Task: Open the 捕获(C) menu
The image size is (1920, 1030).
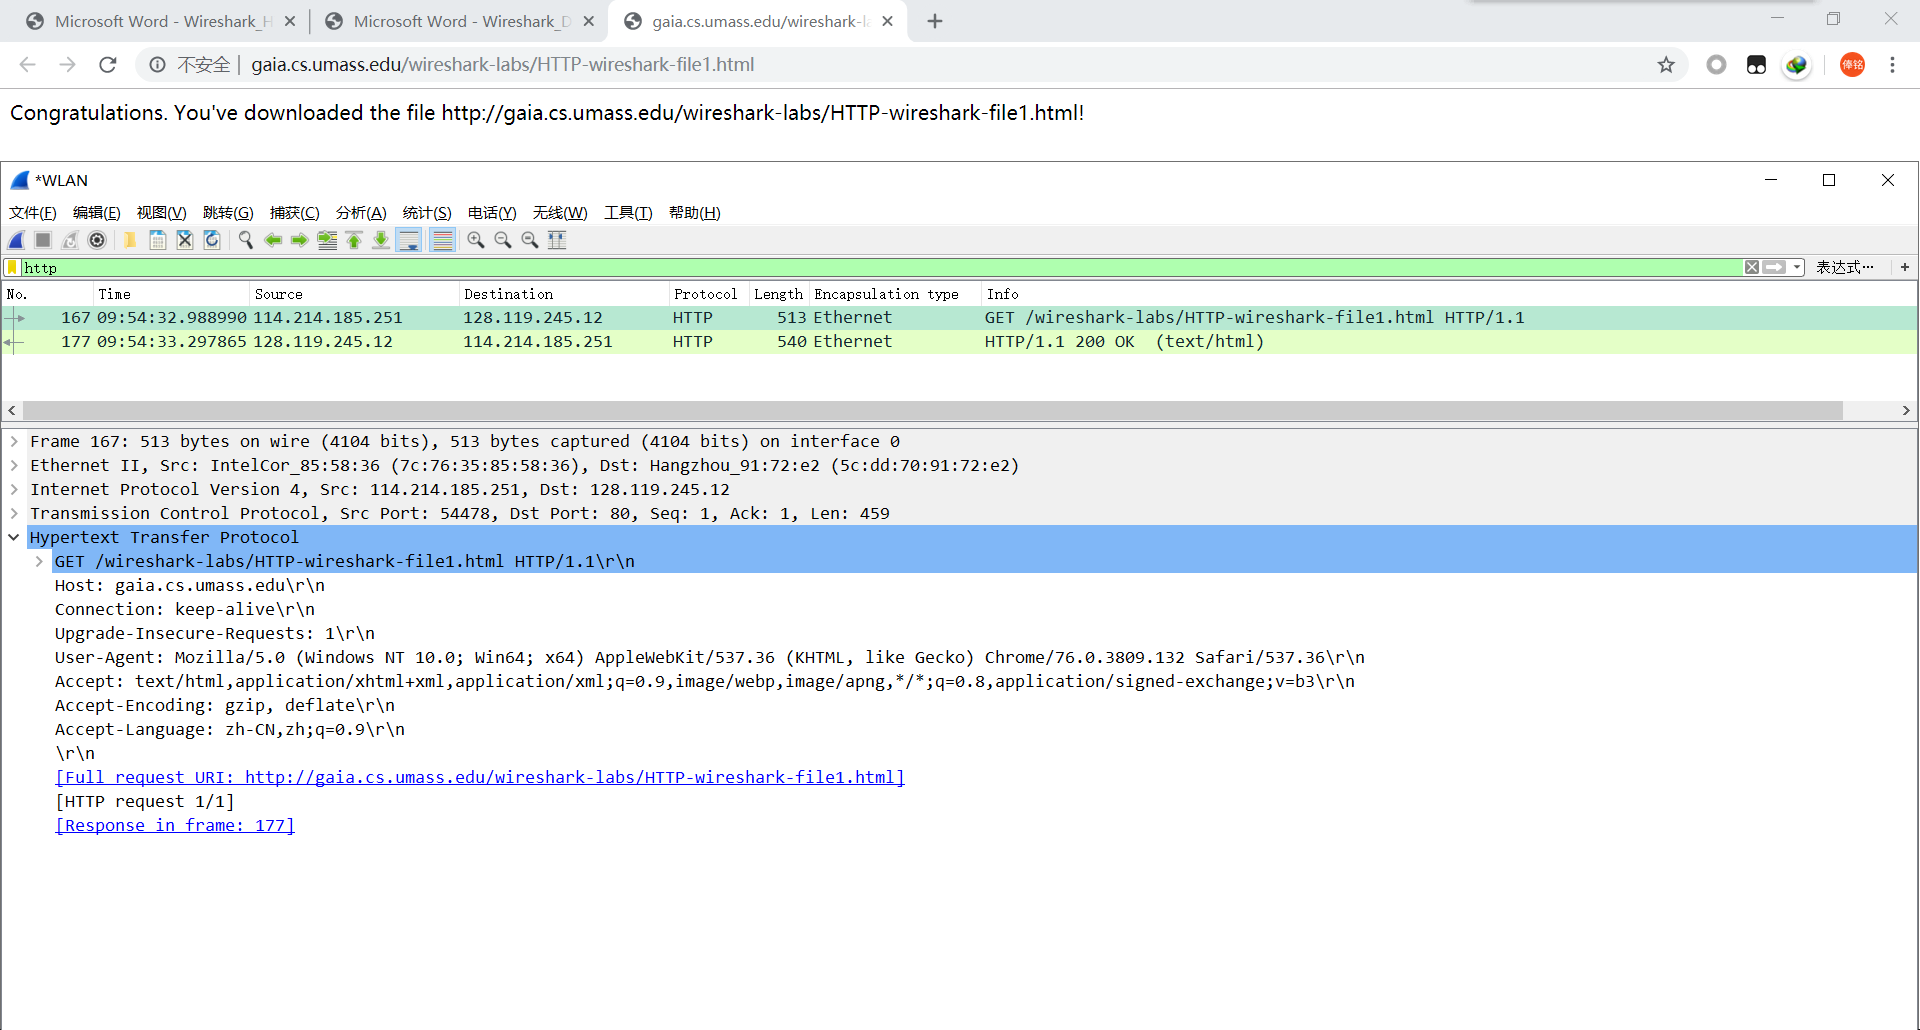Action: 295,213
